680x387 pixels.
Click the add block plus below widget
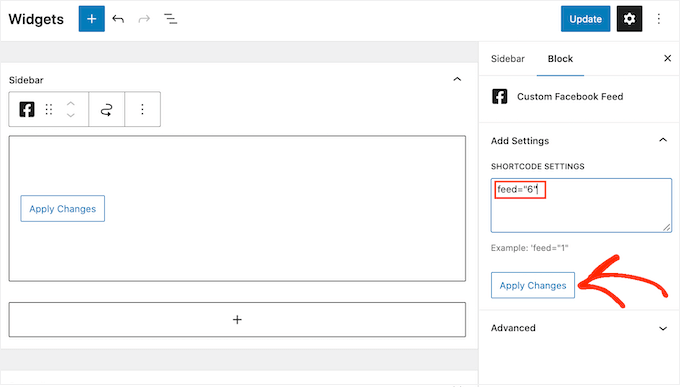[x=237, y=320]
